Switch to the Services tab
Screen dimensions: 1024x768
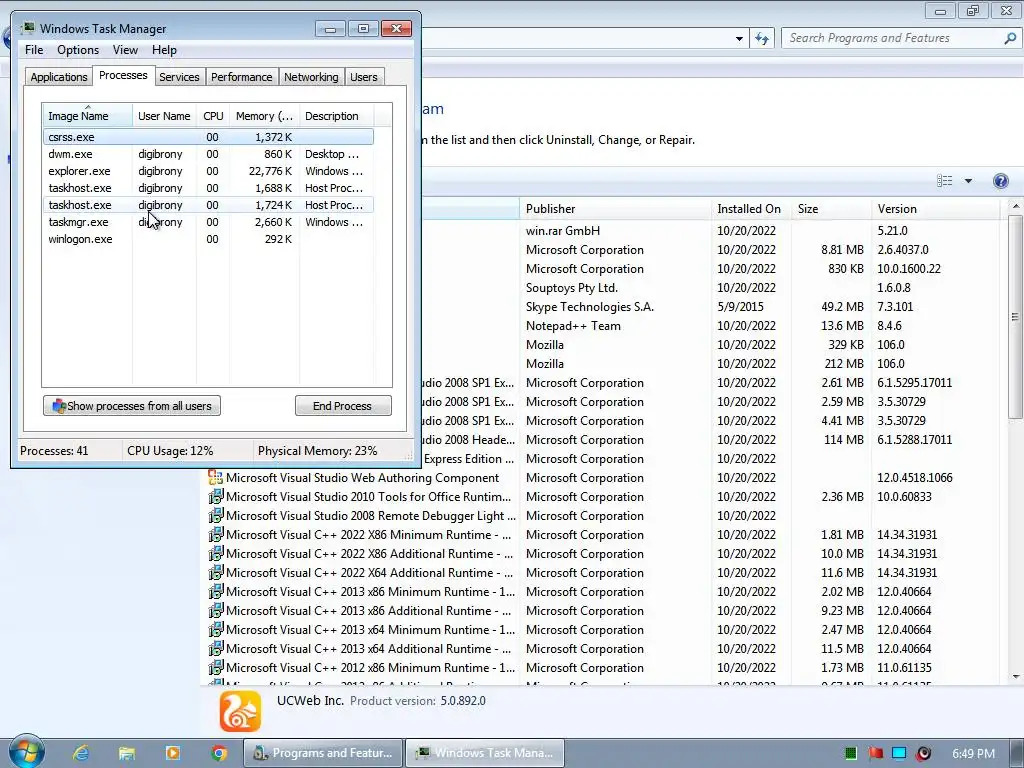179,77
